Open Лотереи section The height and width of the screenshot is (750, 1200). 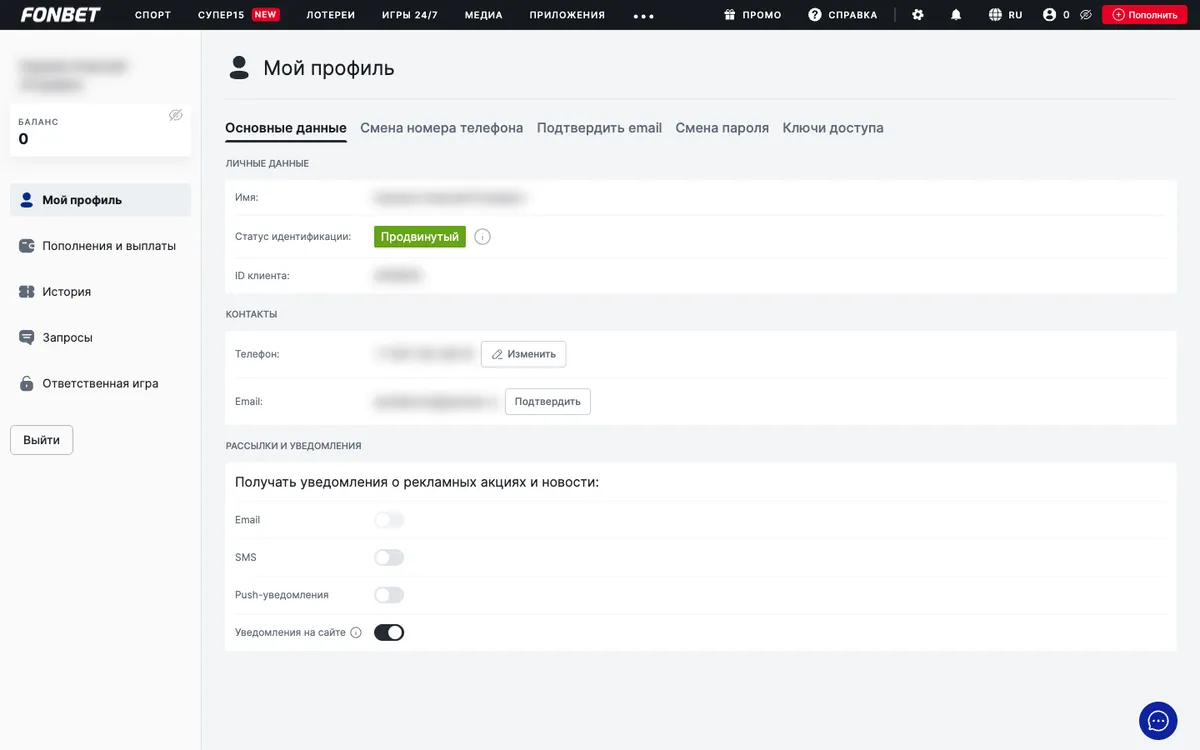click(x=330, y=15)
